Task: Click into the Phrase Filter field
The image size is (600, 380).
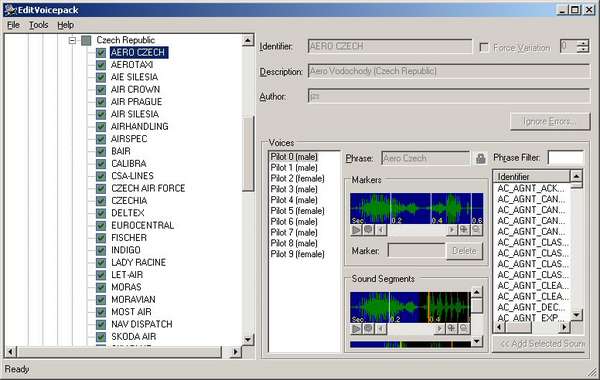Action: (x=565, y=158)
